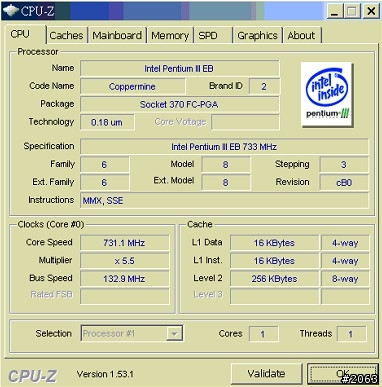This screenshot has width=382, height=387.
Task: Click the Intel Inside Pentium III logo
Action: click(x=327, y=94)
